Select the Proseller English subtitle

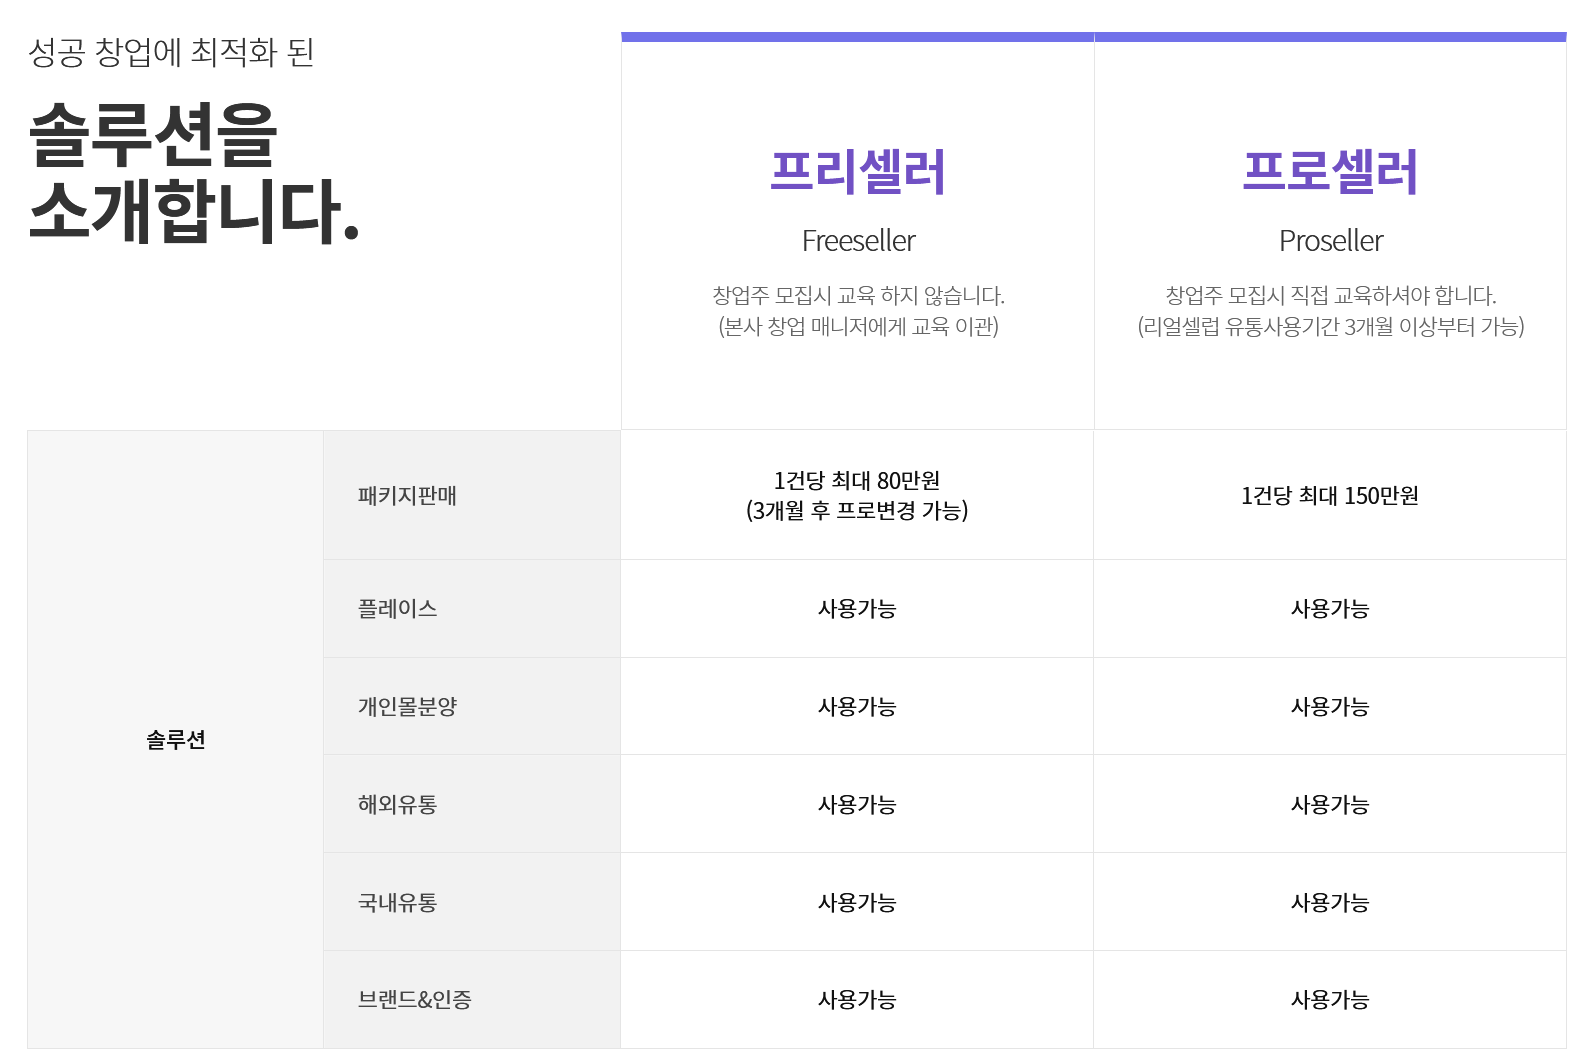[1330, 241]
